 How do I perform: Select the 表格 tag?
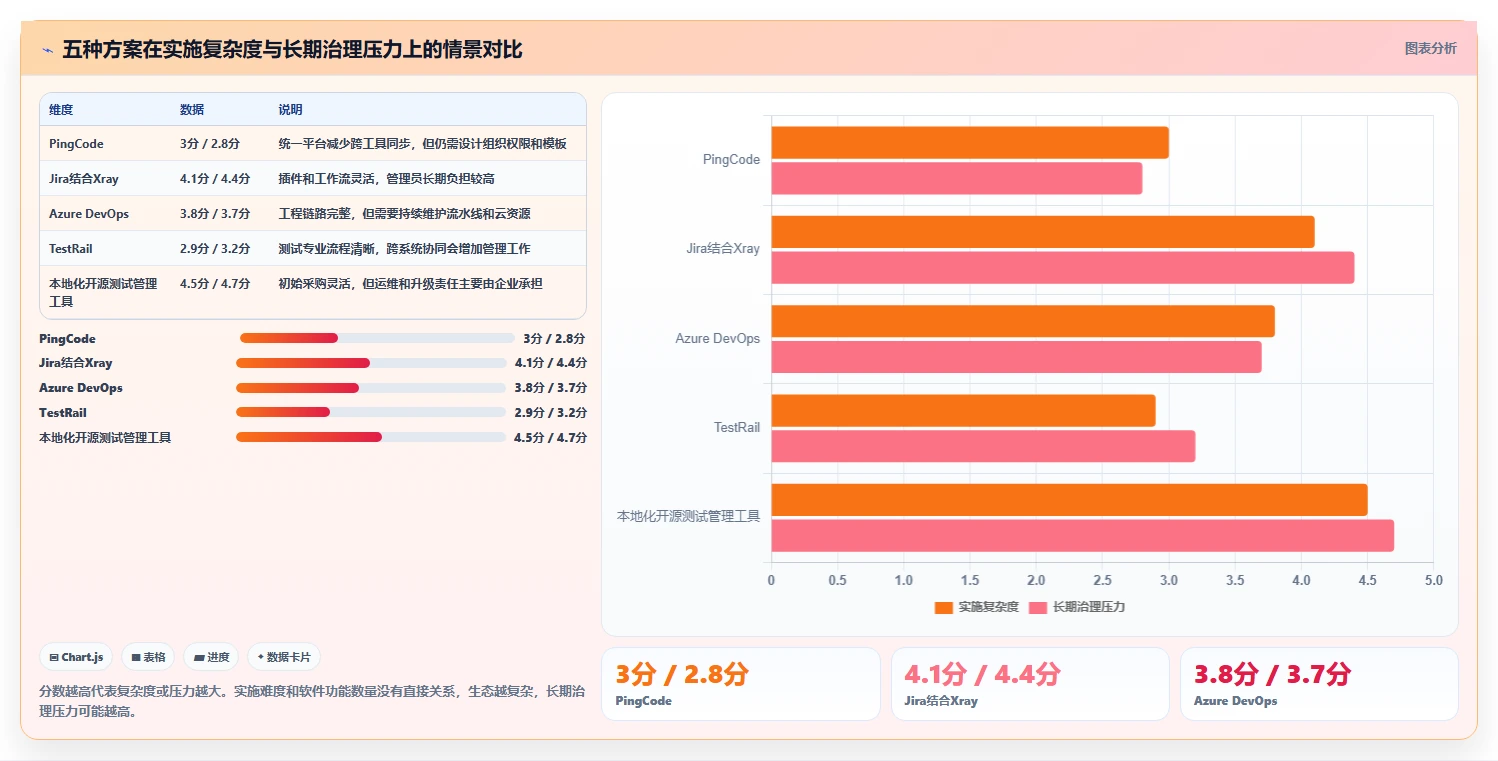[x=148, y=657]
